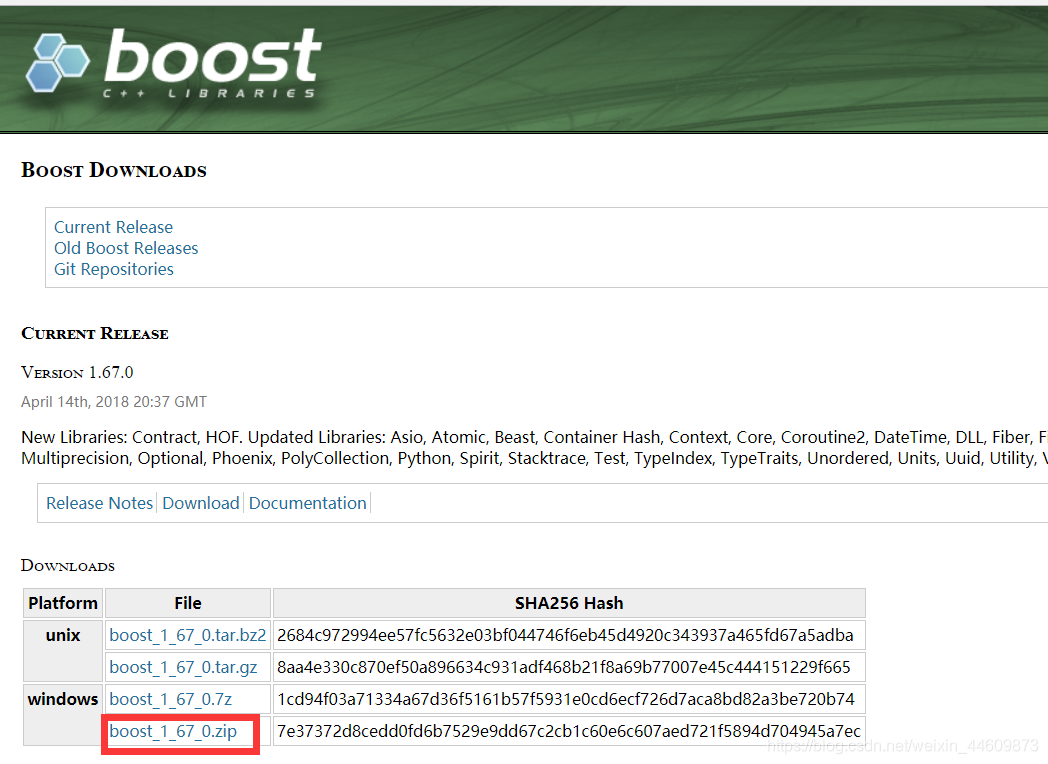Select the hash starting with 2684c972994e

click(x=565, y=635)
